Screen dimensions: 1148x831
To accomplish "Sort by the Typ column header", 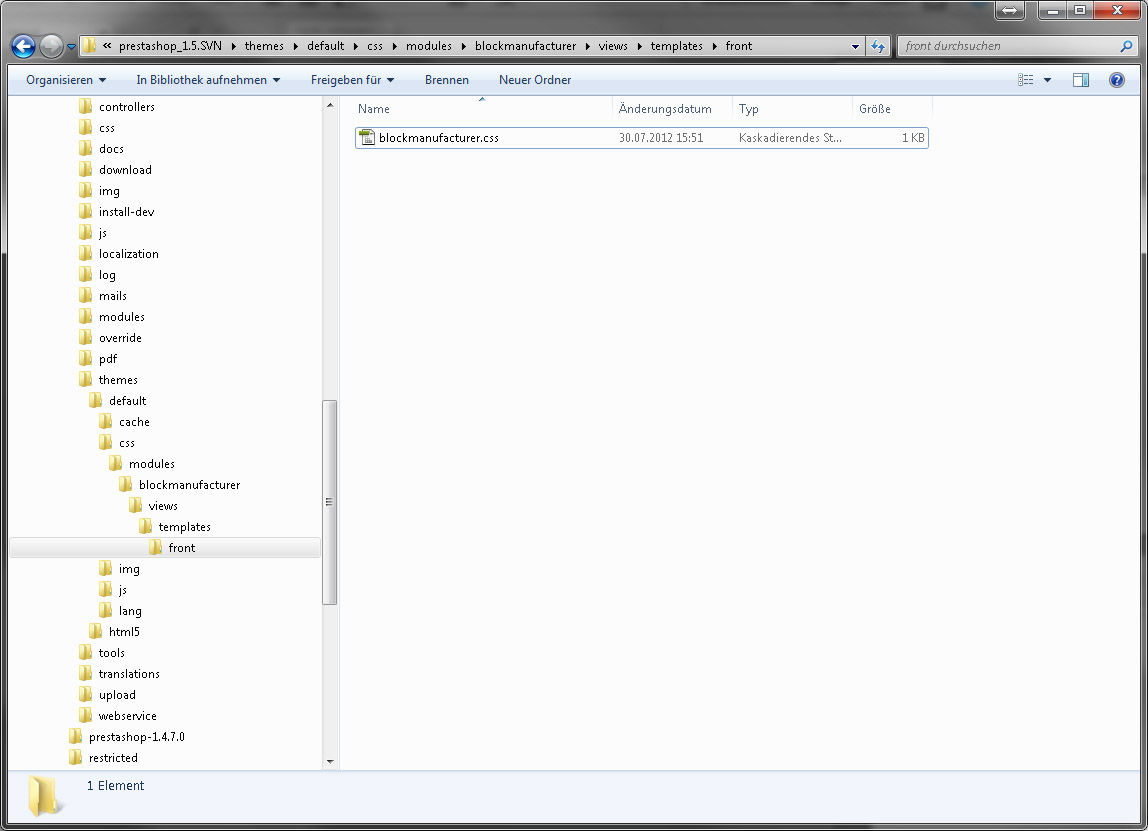I will [792, 108].
